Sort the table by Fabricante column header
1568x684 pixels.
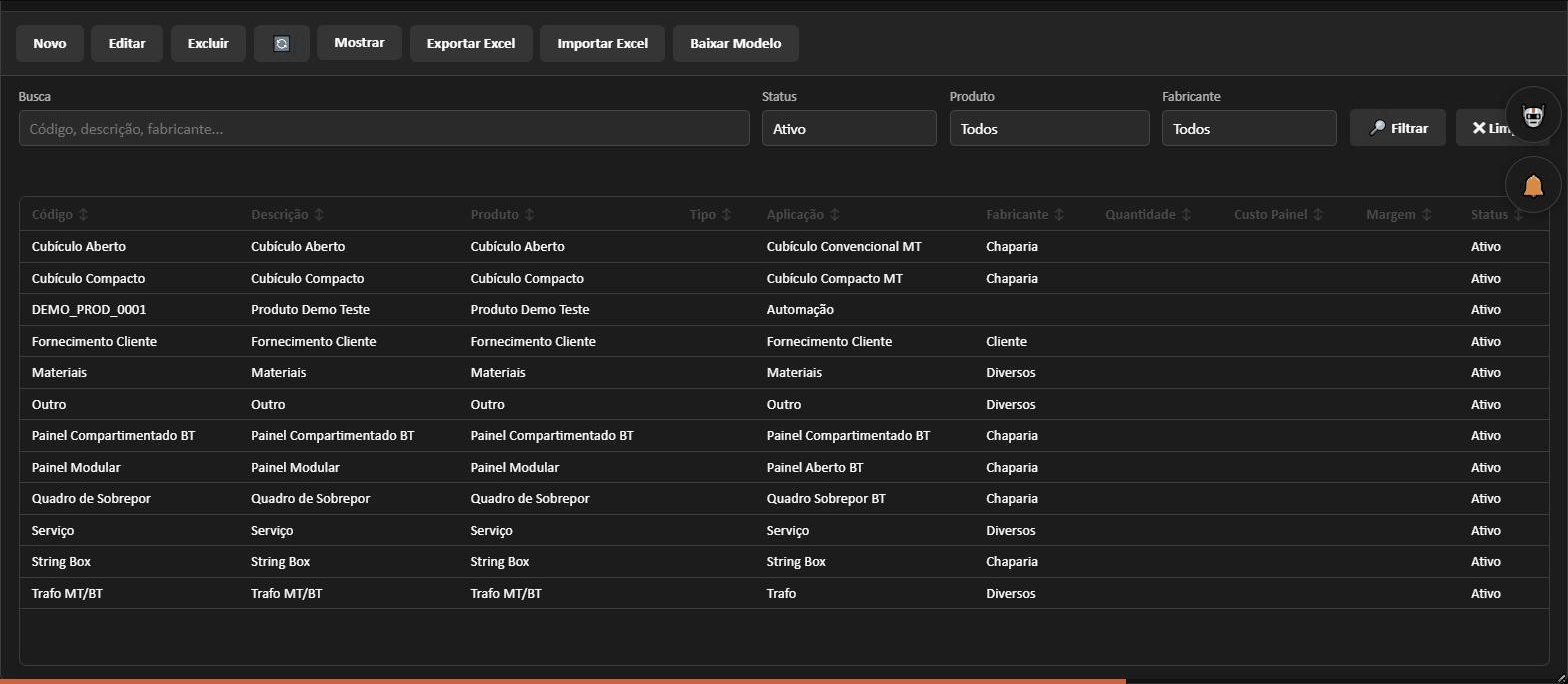pyautogui.click(x=1025, y=214)
